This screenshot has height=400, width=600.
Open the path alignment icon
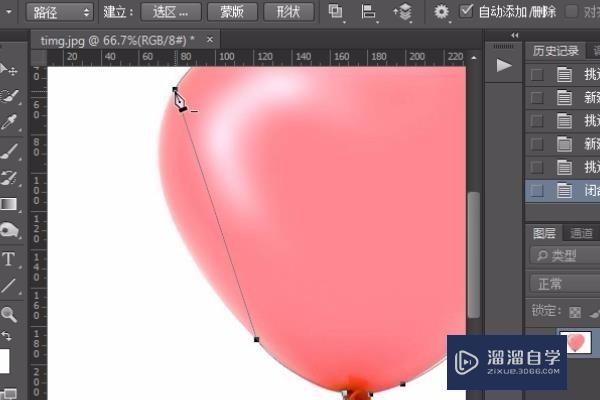[368, 11]
